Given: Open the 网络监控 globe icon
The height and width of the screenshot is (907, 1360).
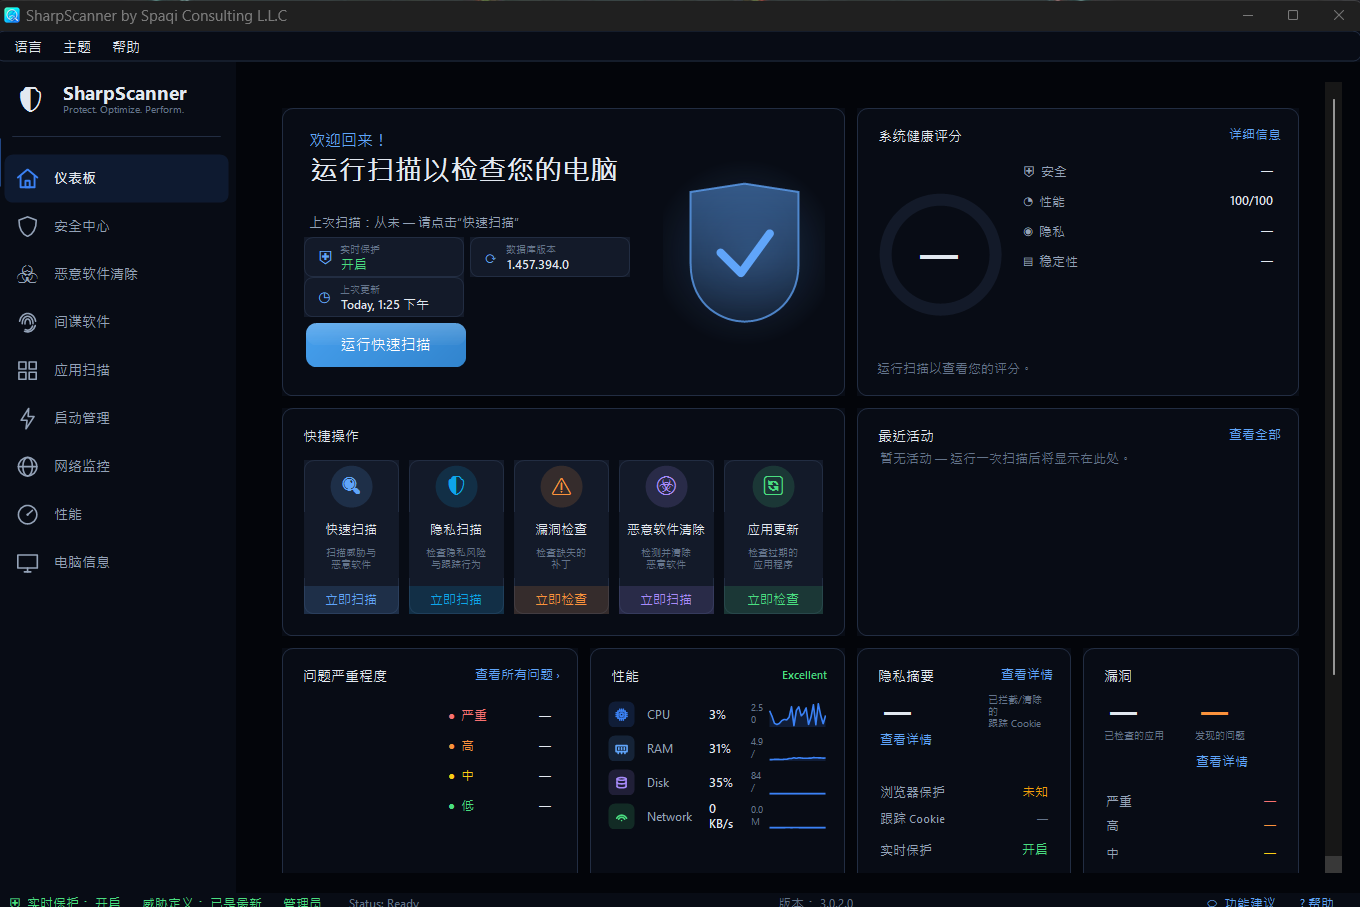Looking at the screenshot, I should 28,466.
